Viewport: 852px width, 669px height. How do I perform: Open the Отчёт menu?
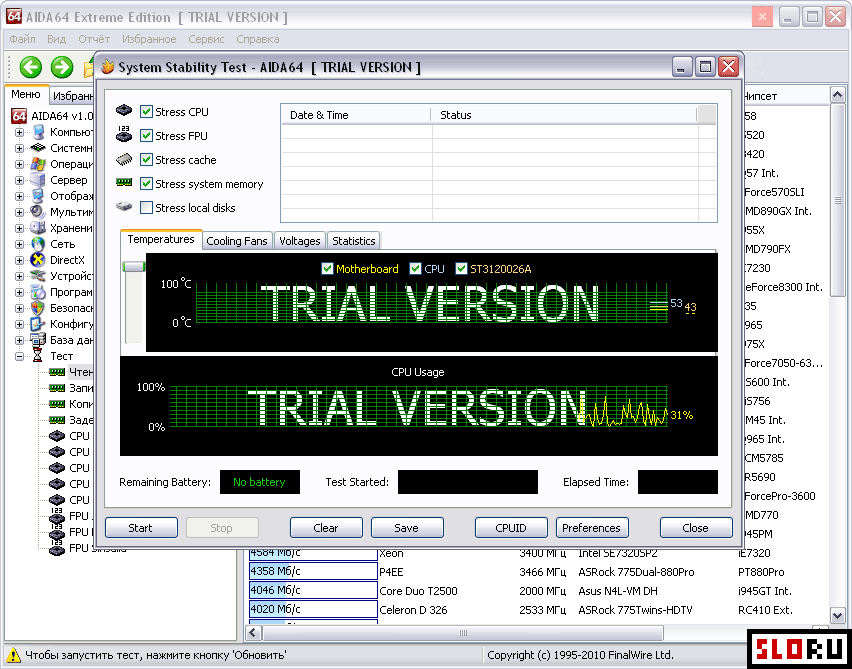[94, 39]
